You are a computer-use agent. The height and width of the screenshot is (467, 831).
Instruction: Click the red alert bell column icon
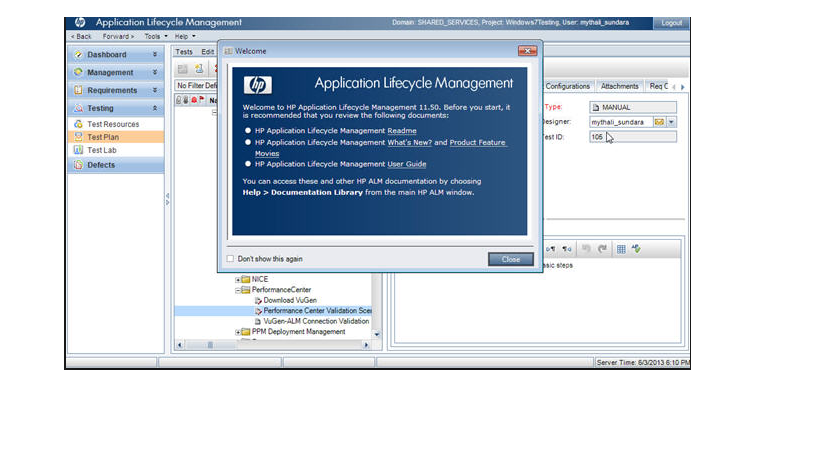[x=194, y=100]
